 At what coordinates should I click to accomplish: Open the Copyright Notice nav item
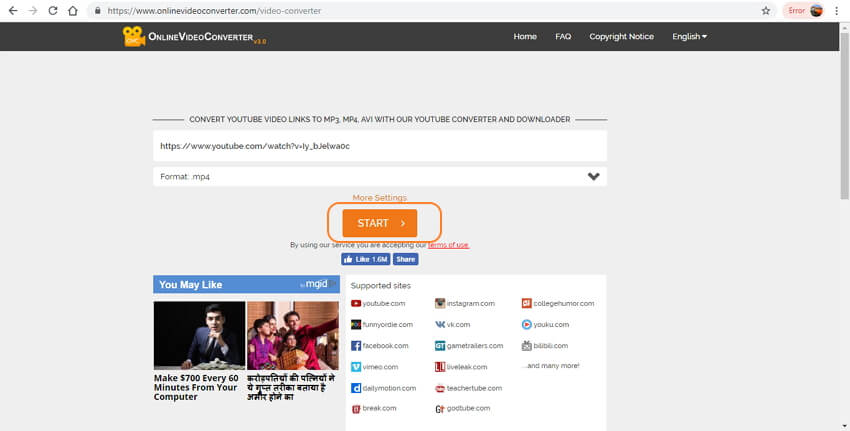[x=621, y=36]
